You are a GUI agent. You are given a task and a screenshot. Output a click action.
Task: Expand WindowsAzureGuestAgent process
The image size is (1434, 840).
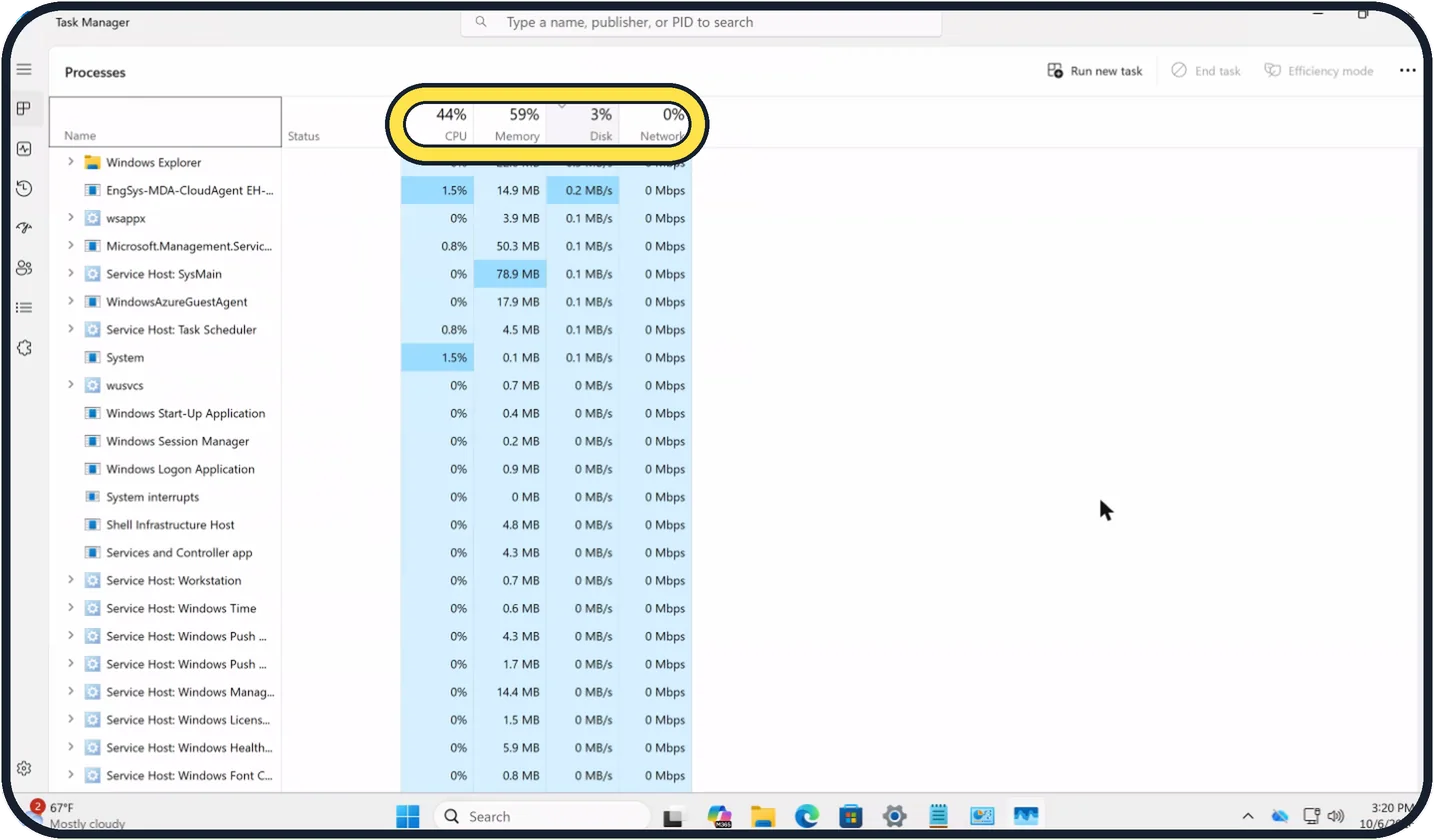click(x=70, y=302)
